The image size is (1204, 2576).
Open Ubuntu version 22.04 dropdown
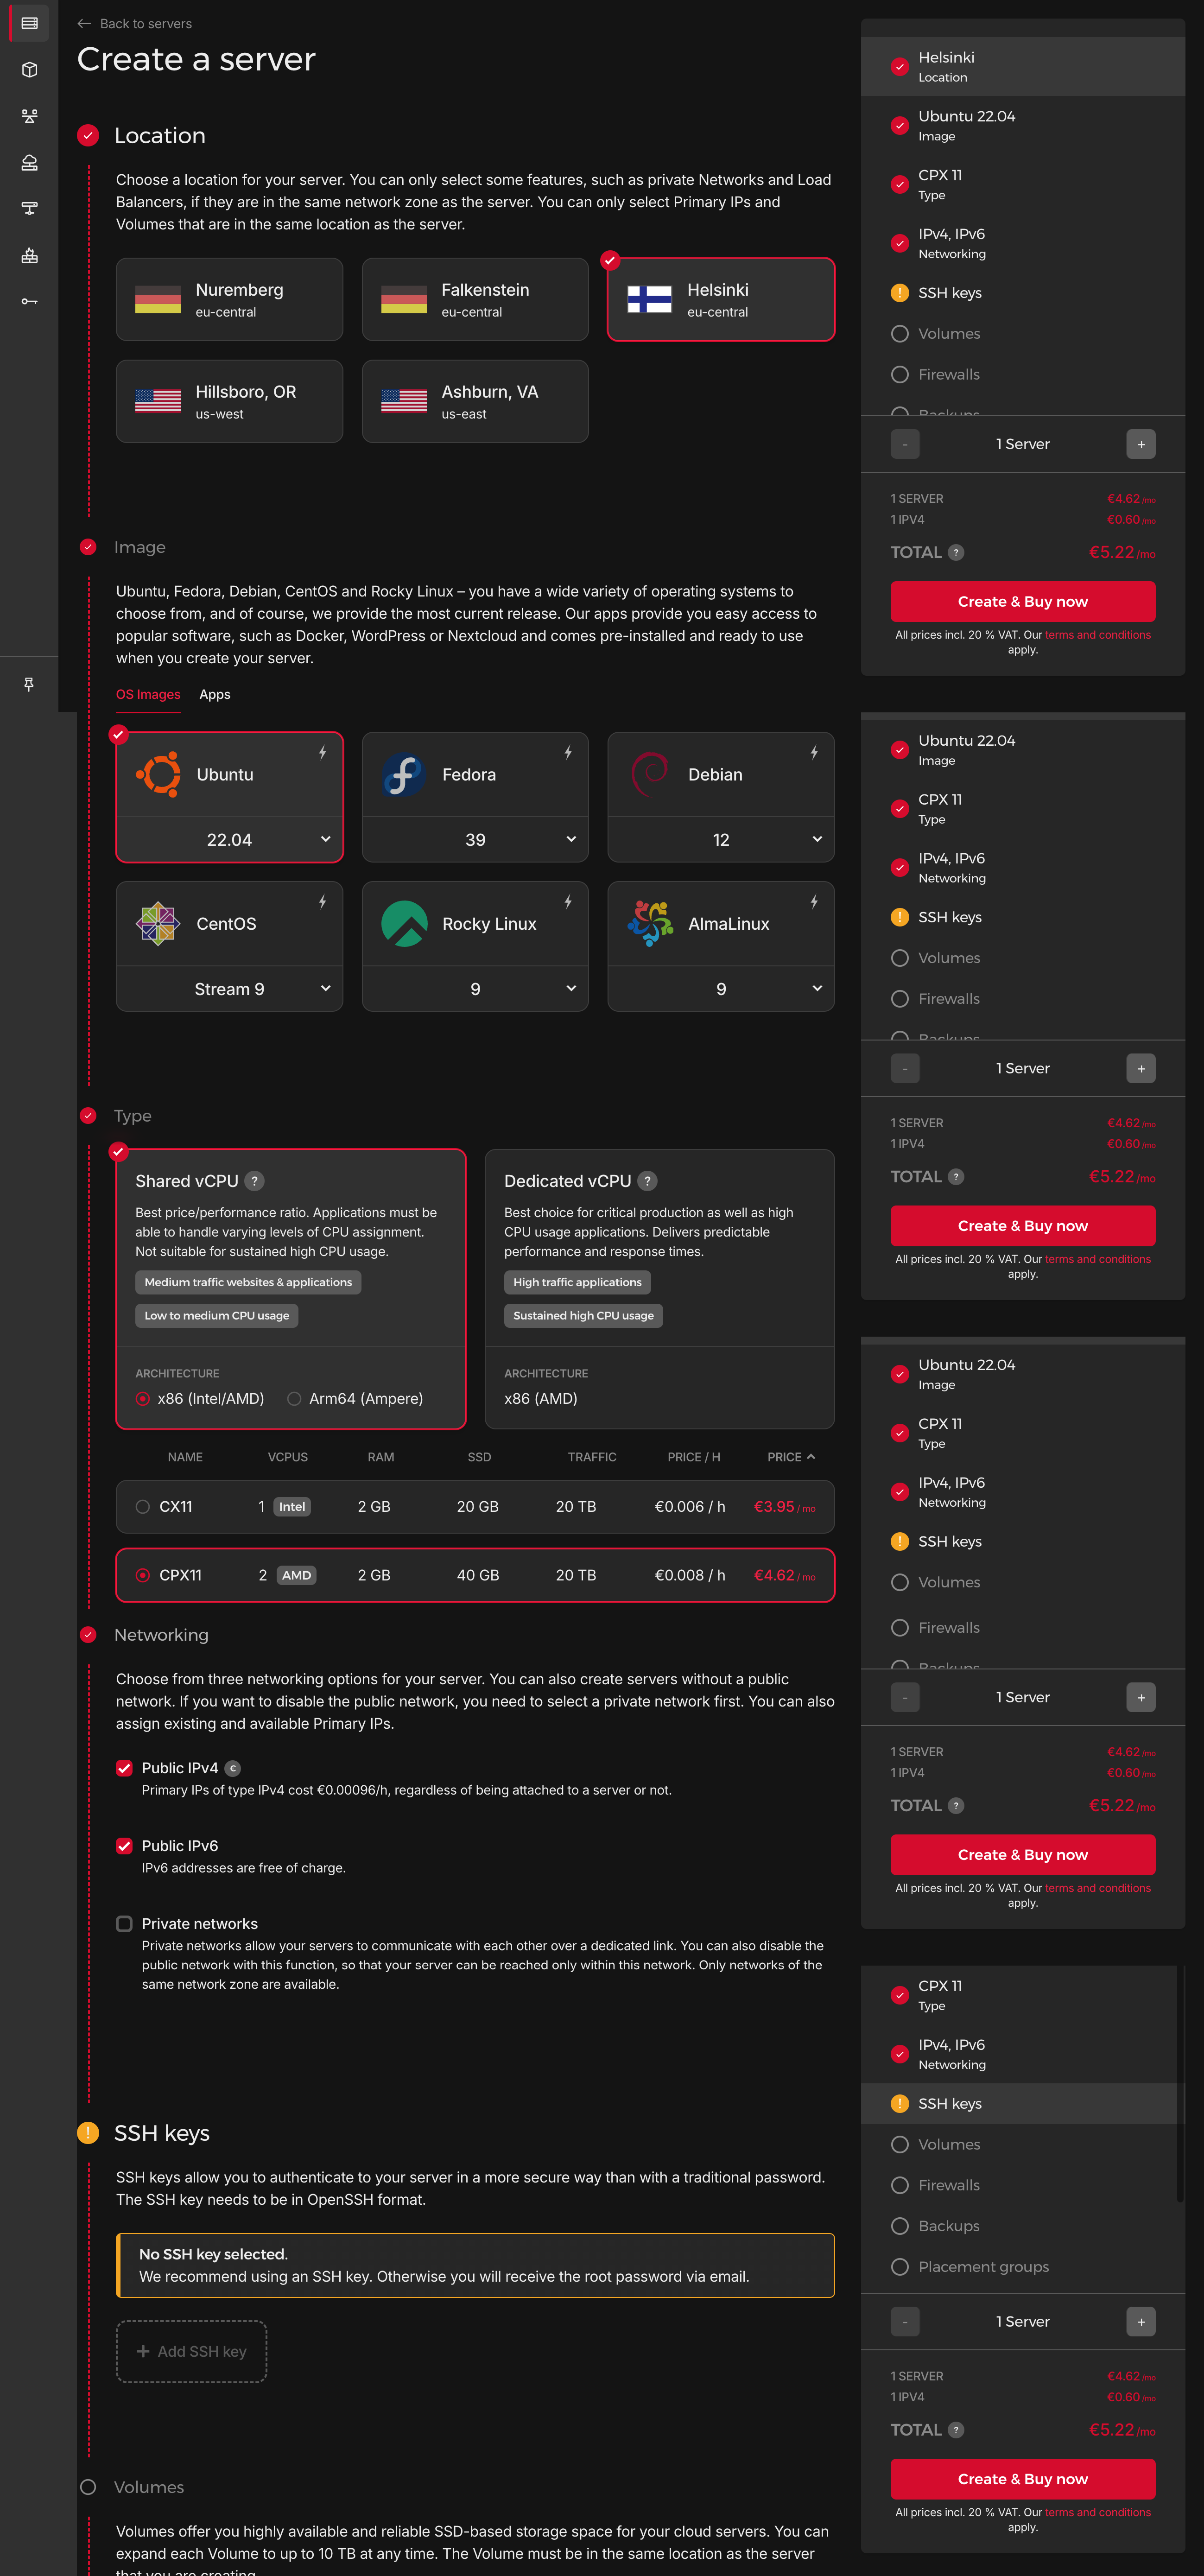[229, 840]
